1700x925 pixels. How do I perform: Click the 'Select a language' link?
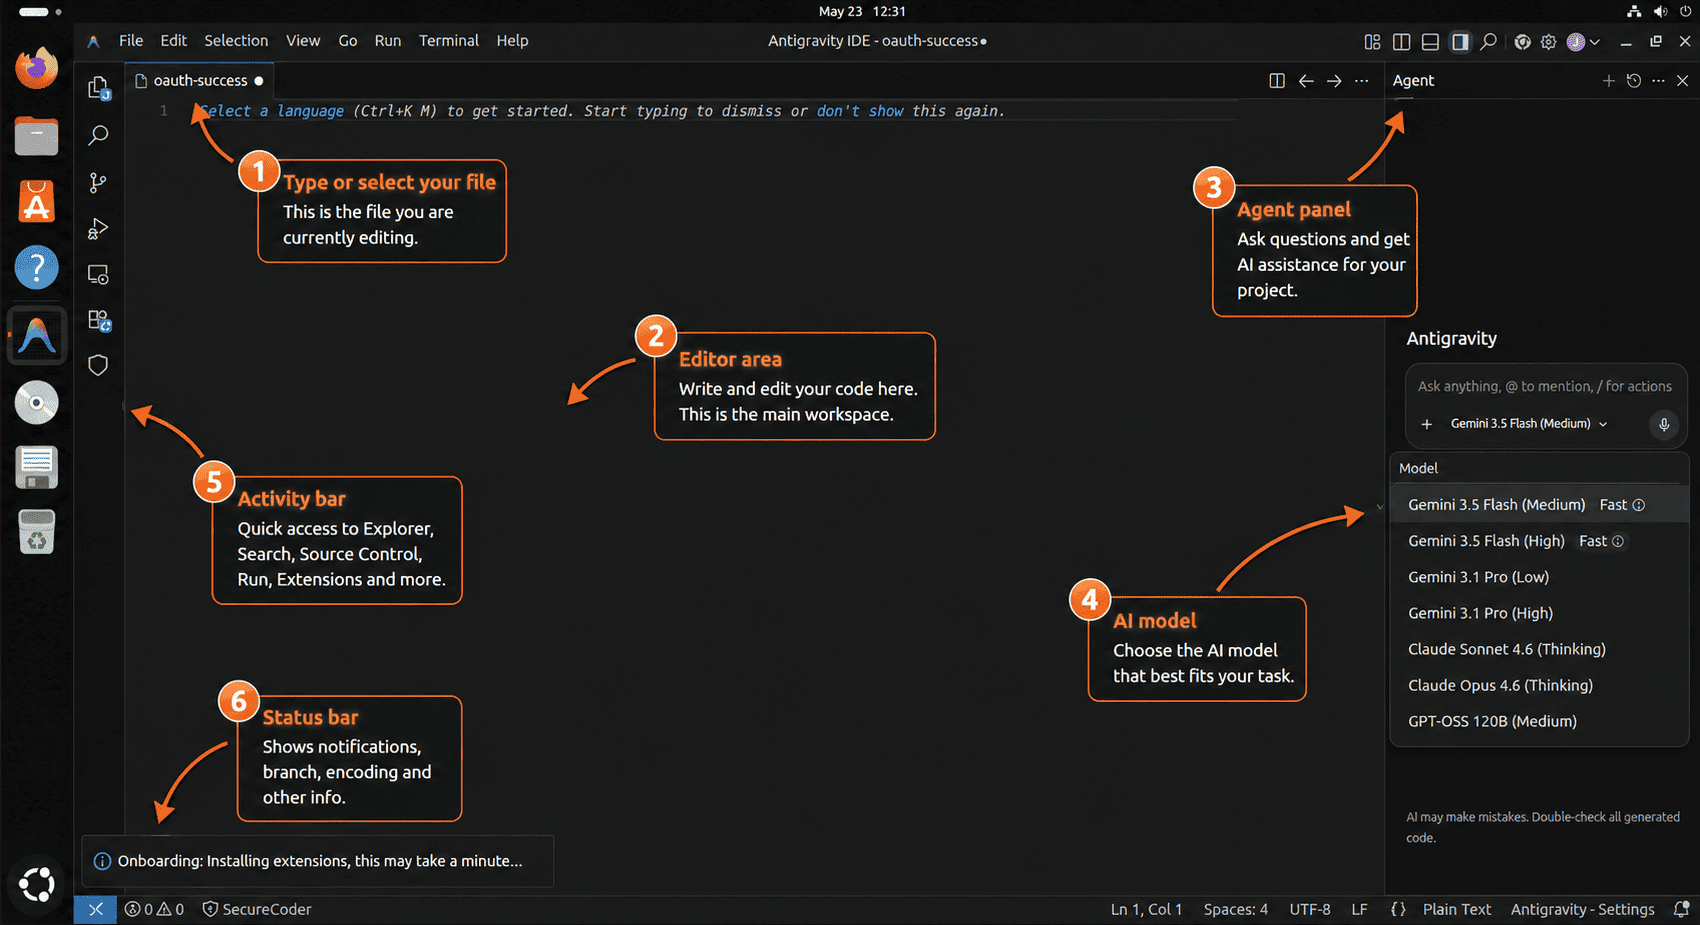tap(271, 111)
